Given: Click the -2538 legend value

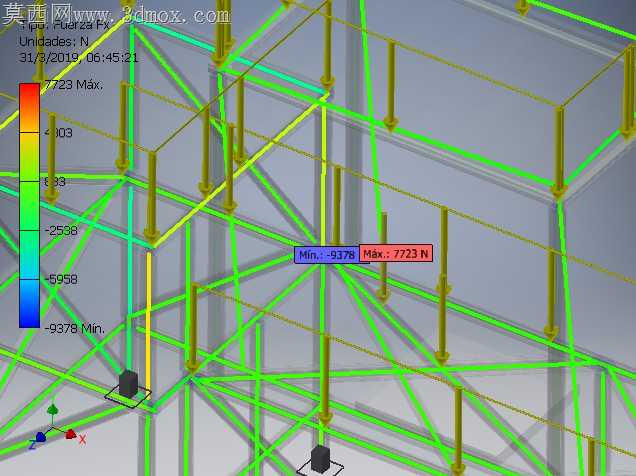Looking at the screenshot, I should coord(61,231).
